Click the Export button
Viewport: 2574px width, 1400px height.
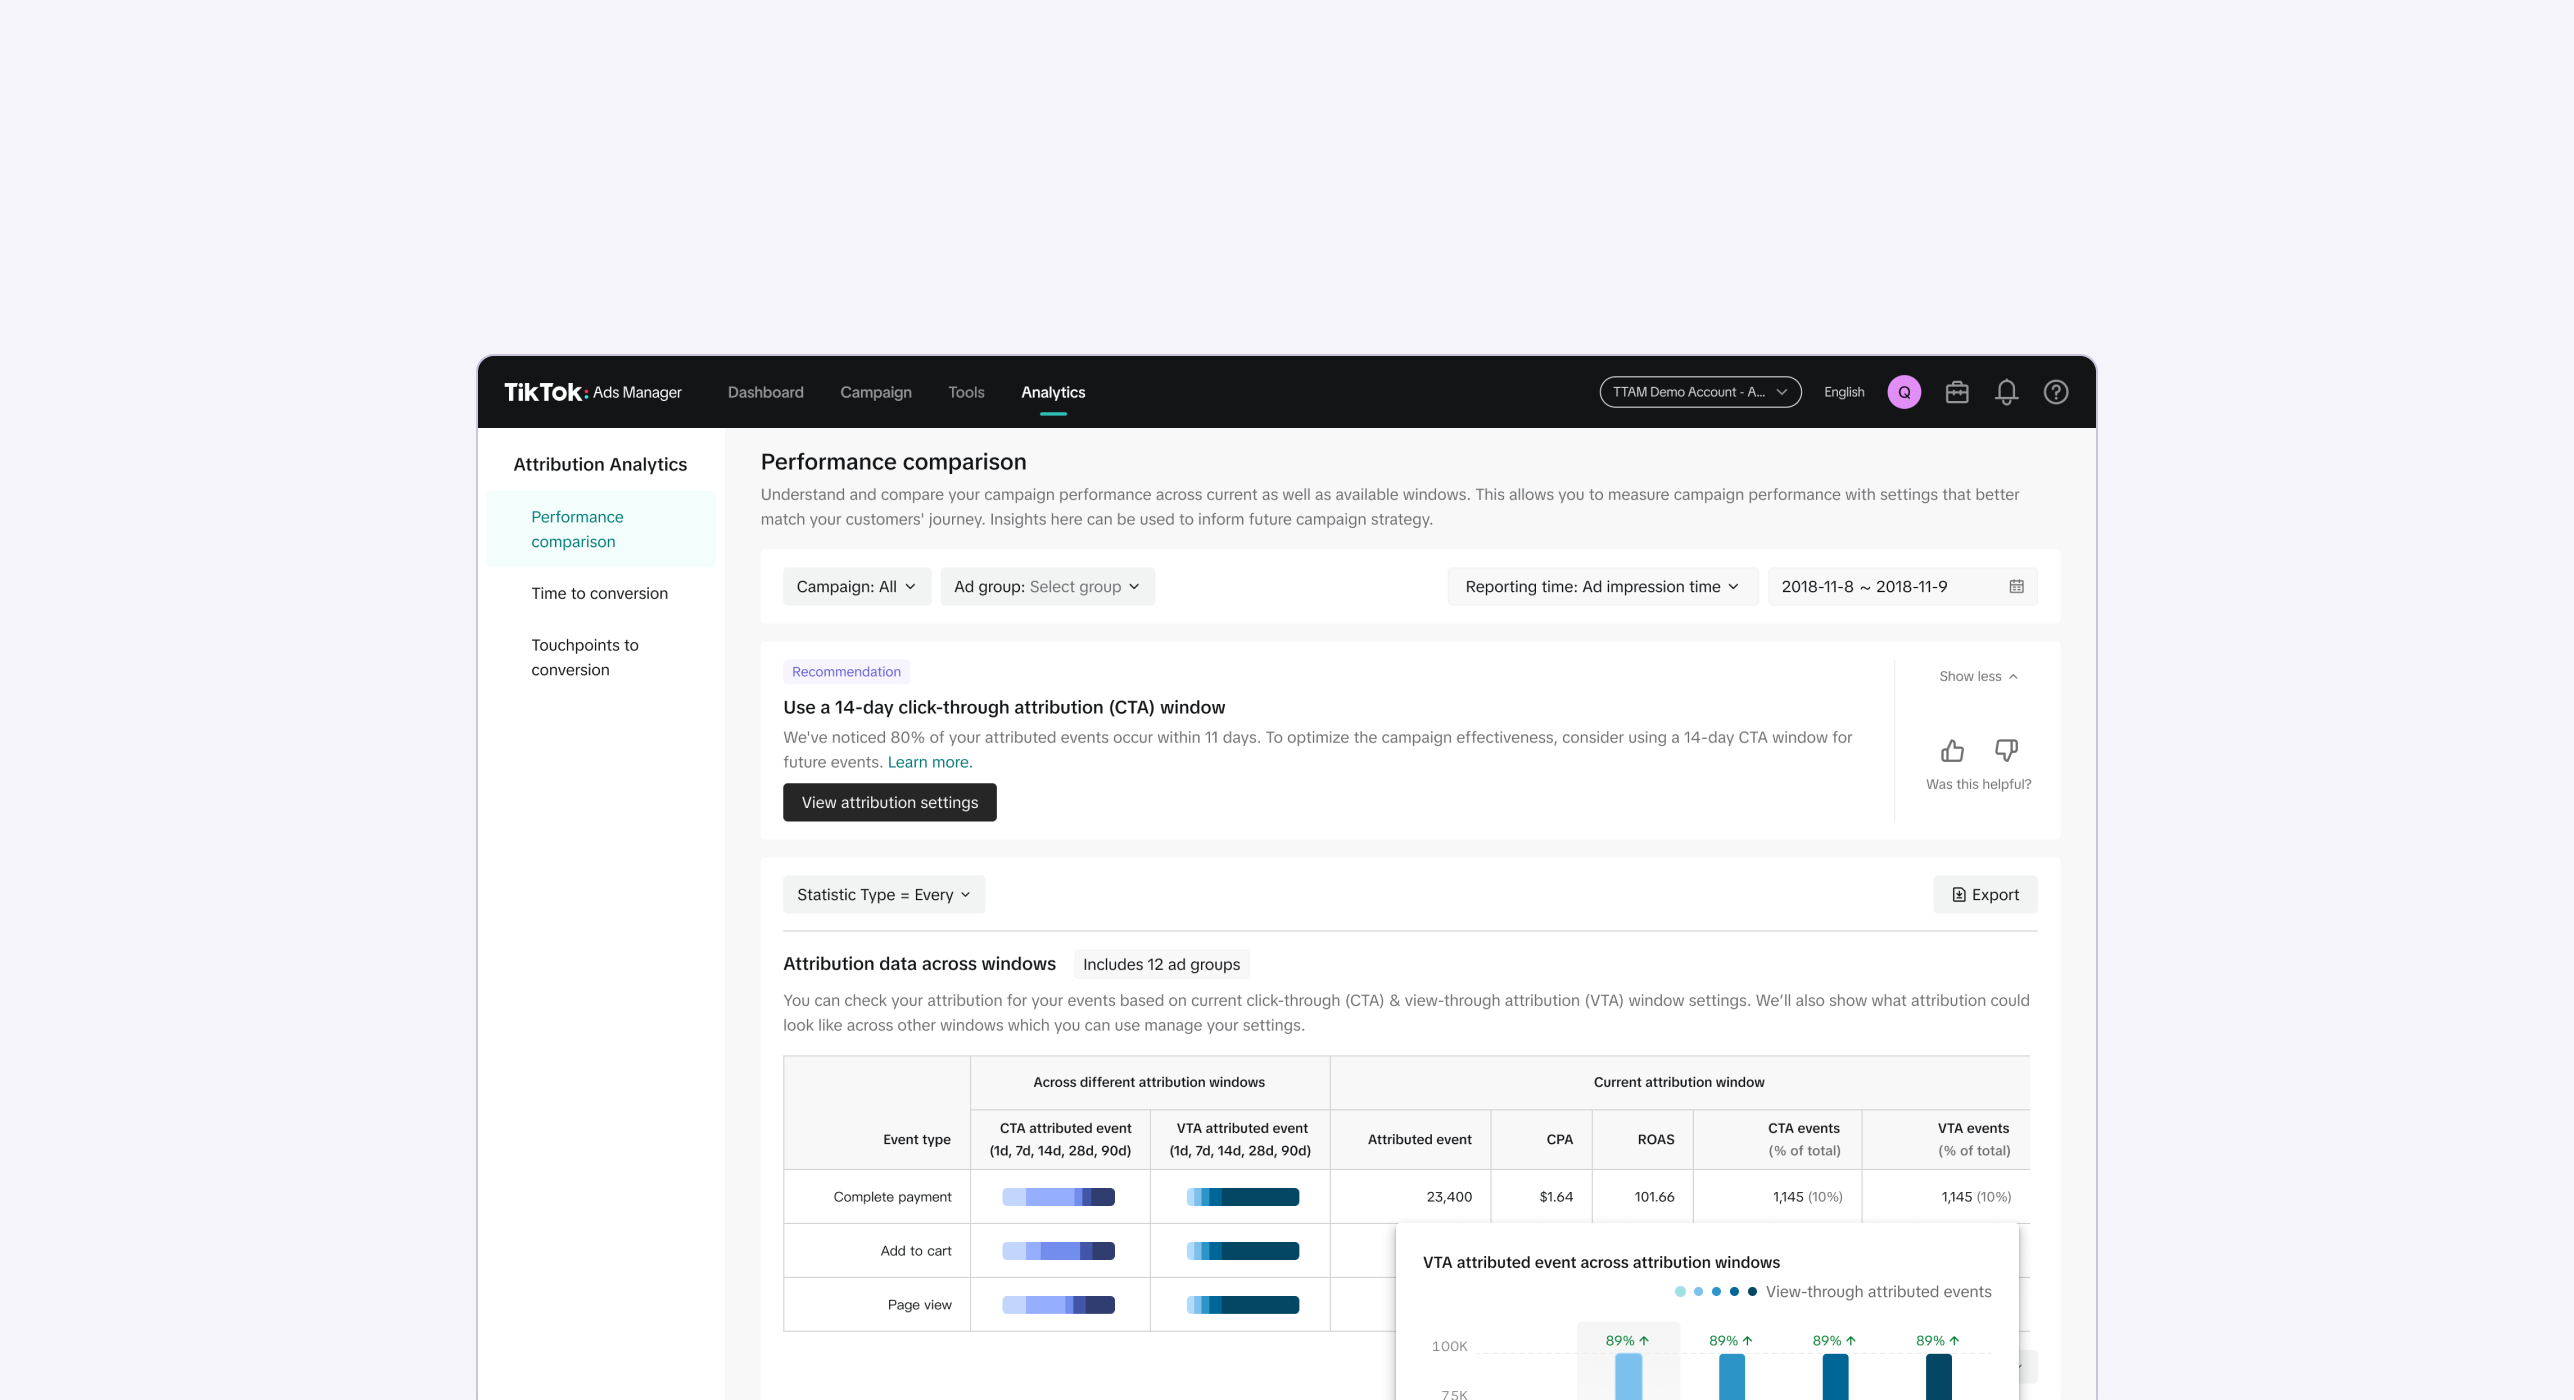1984,895
